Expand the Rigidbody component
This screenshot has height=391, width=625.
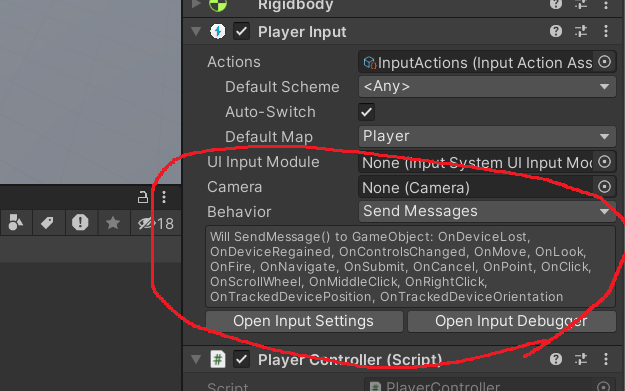point(196,4)
